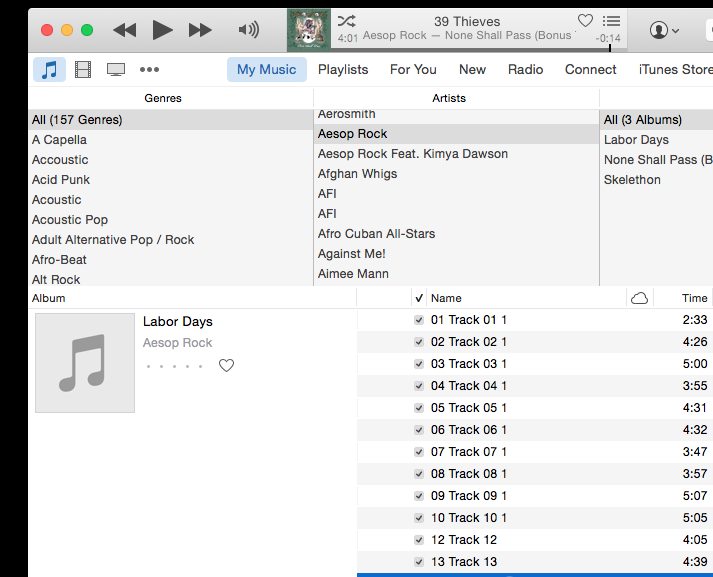Open the Playlists tab

pos(343,70)
